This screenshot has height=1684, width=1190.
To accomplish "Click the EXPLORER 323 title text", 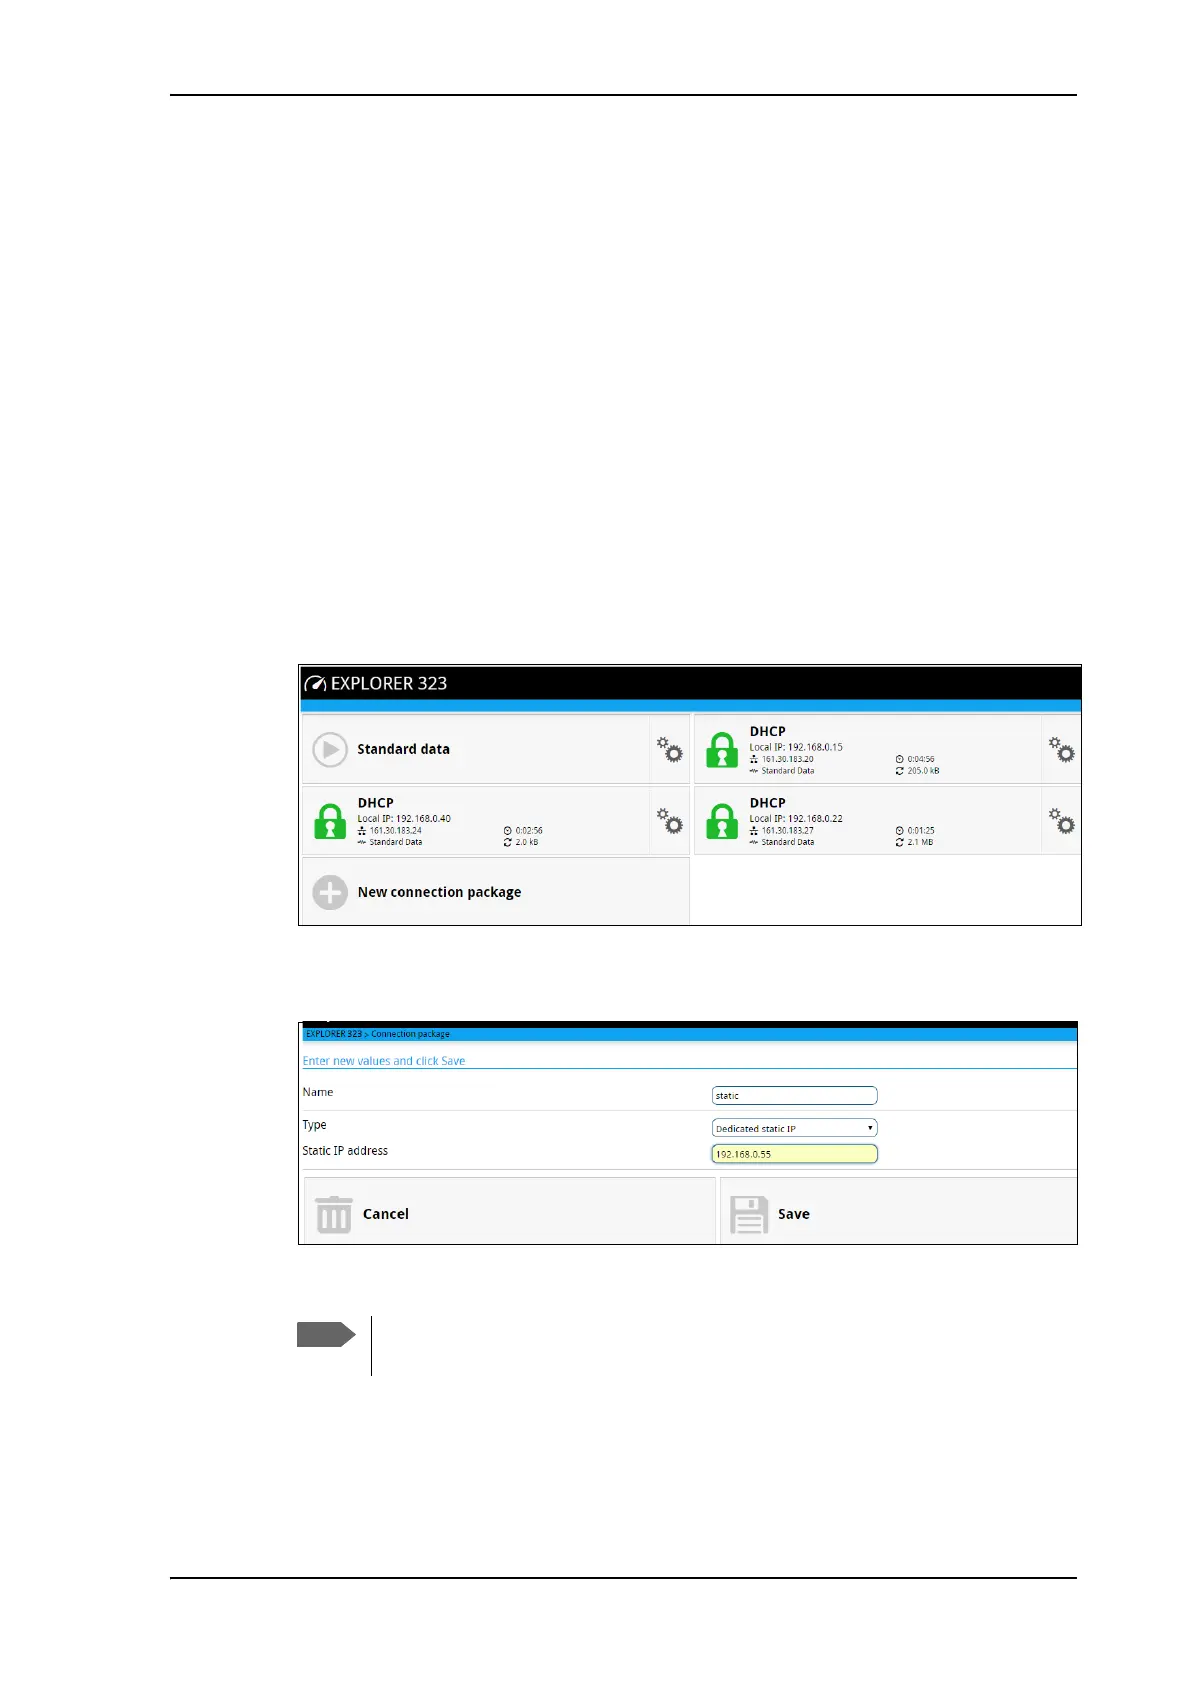I will (x=389, y=684).
